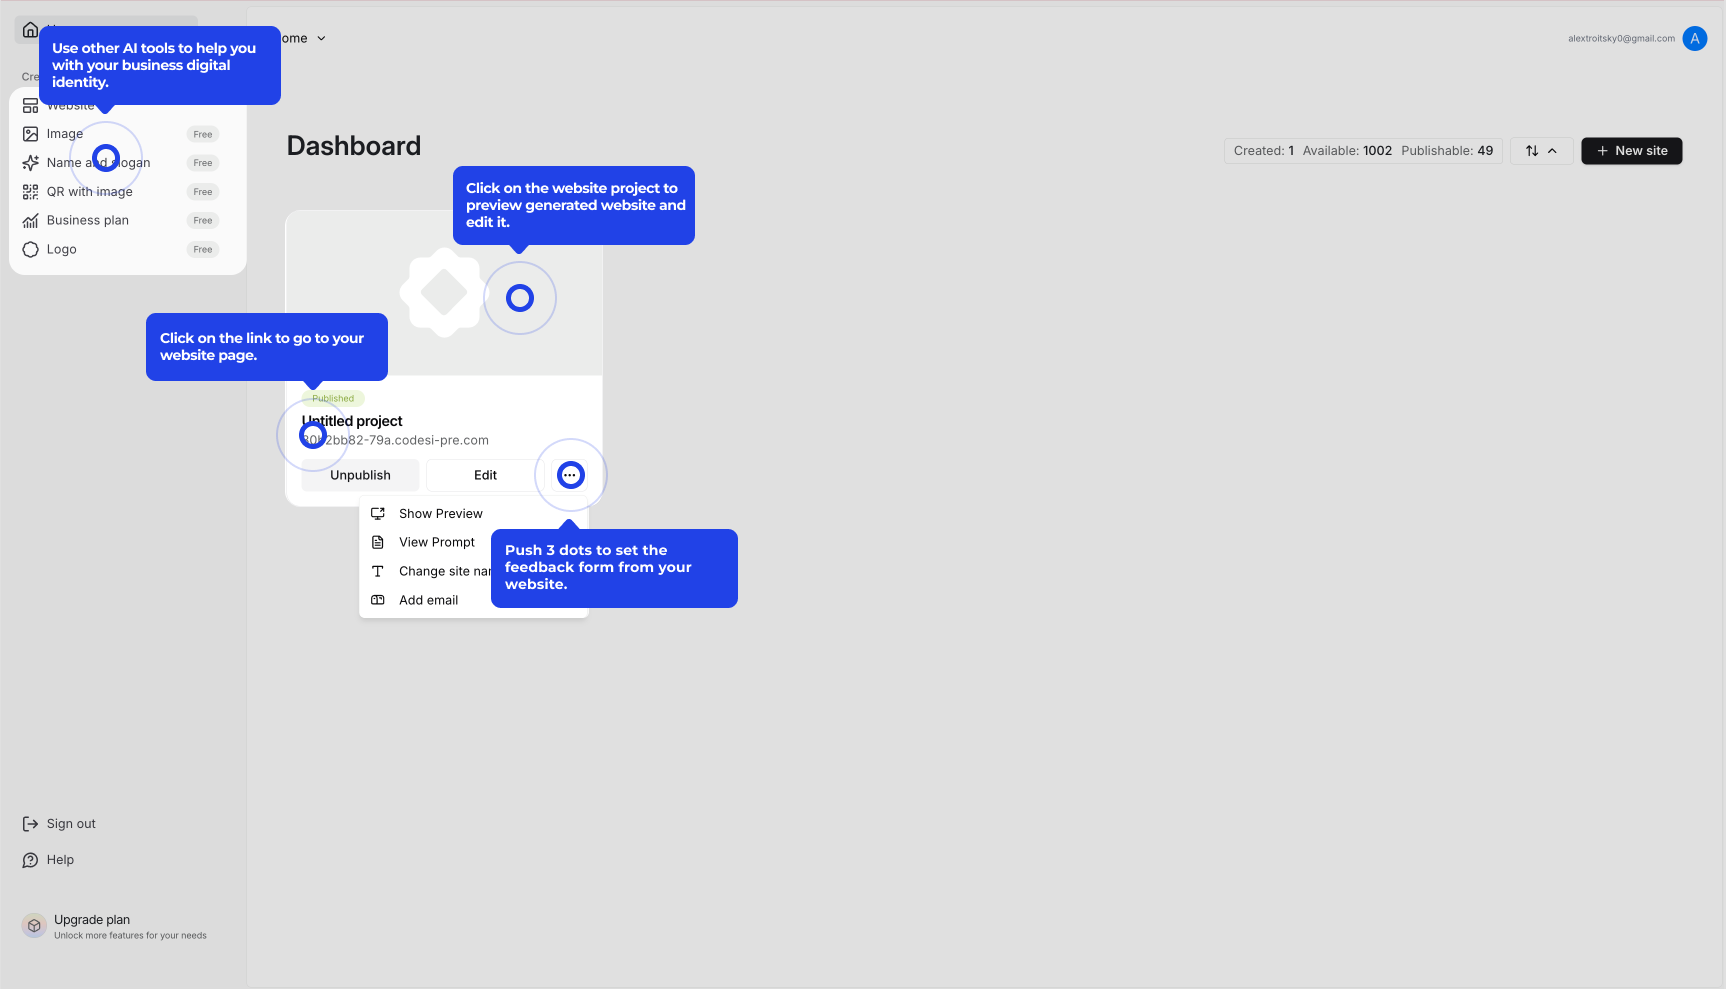Open the user avatar menu
This screenshot has height=989, width=1726.
click(1695, 38)
